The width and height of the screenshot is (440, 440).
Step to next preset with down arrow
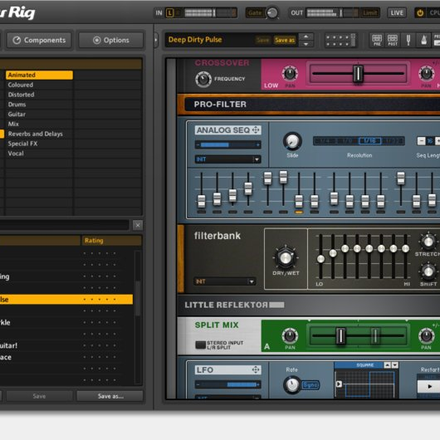pos(306,44)
